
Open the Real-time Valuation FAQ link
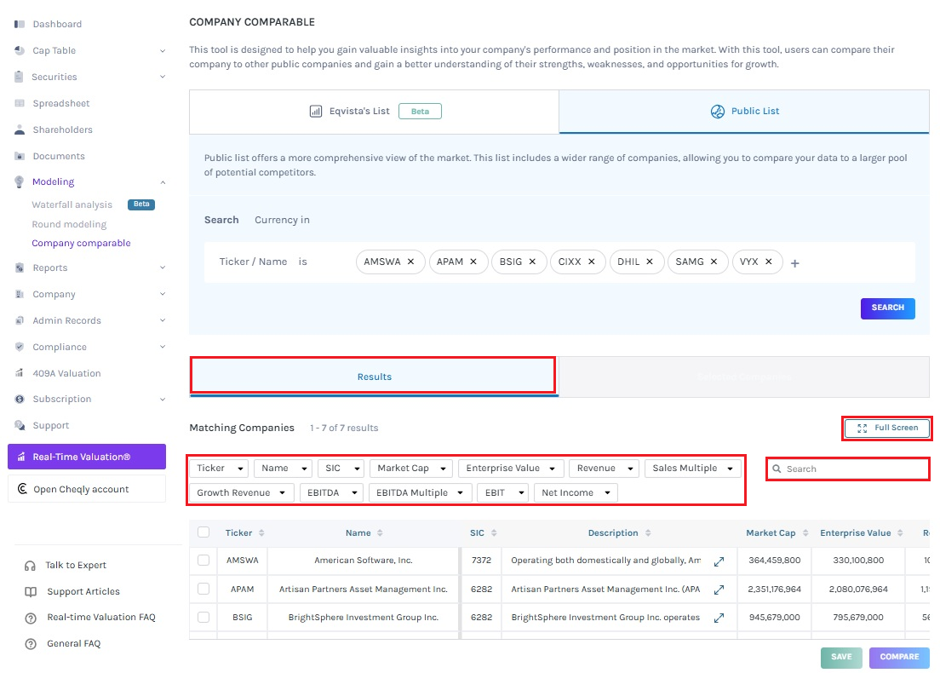click(x=101, y=617)
